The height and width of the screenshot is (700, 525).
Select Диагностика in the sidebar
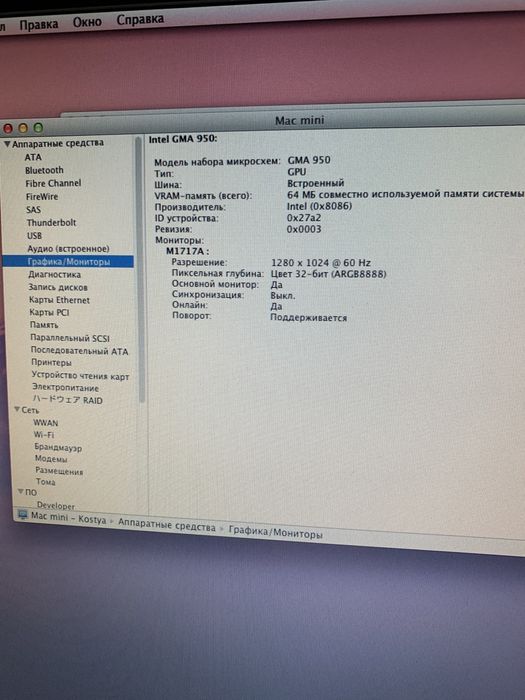click(x=54, y=275)
